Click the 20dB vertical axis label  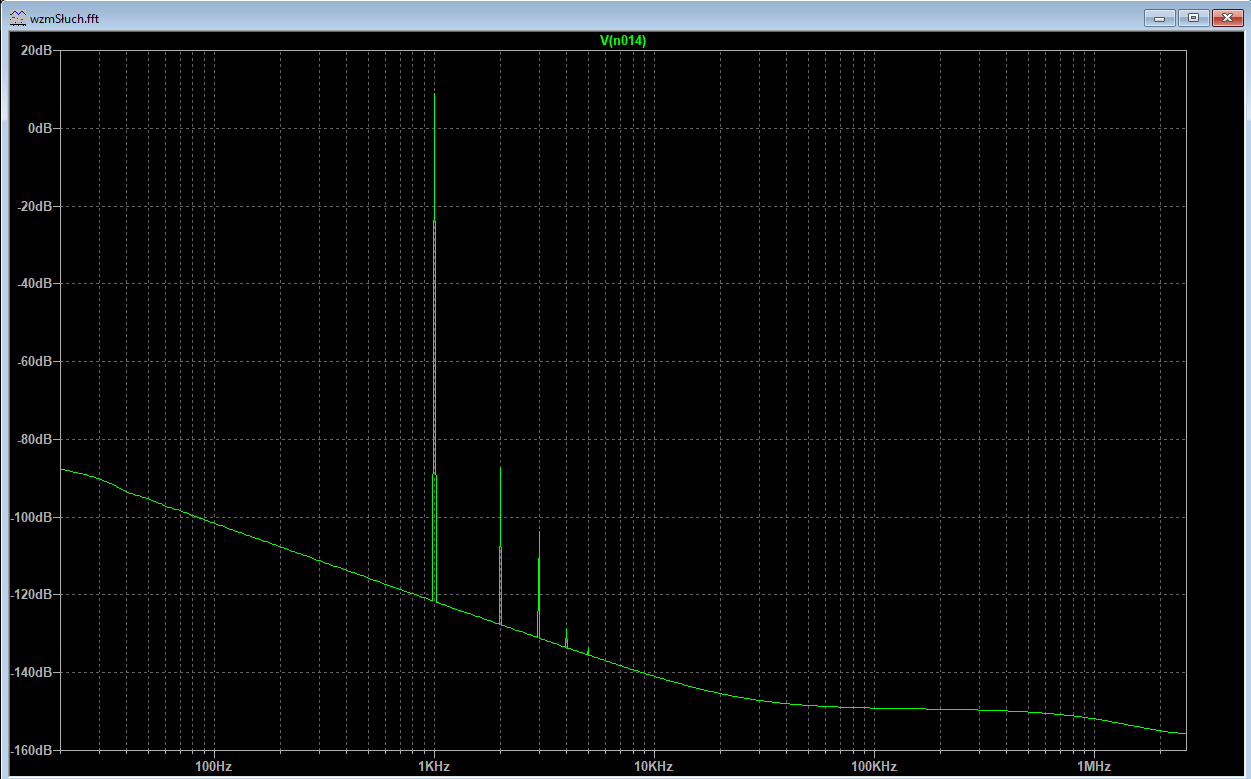pos(36,51)
